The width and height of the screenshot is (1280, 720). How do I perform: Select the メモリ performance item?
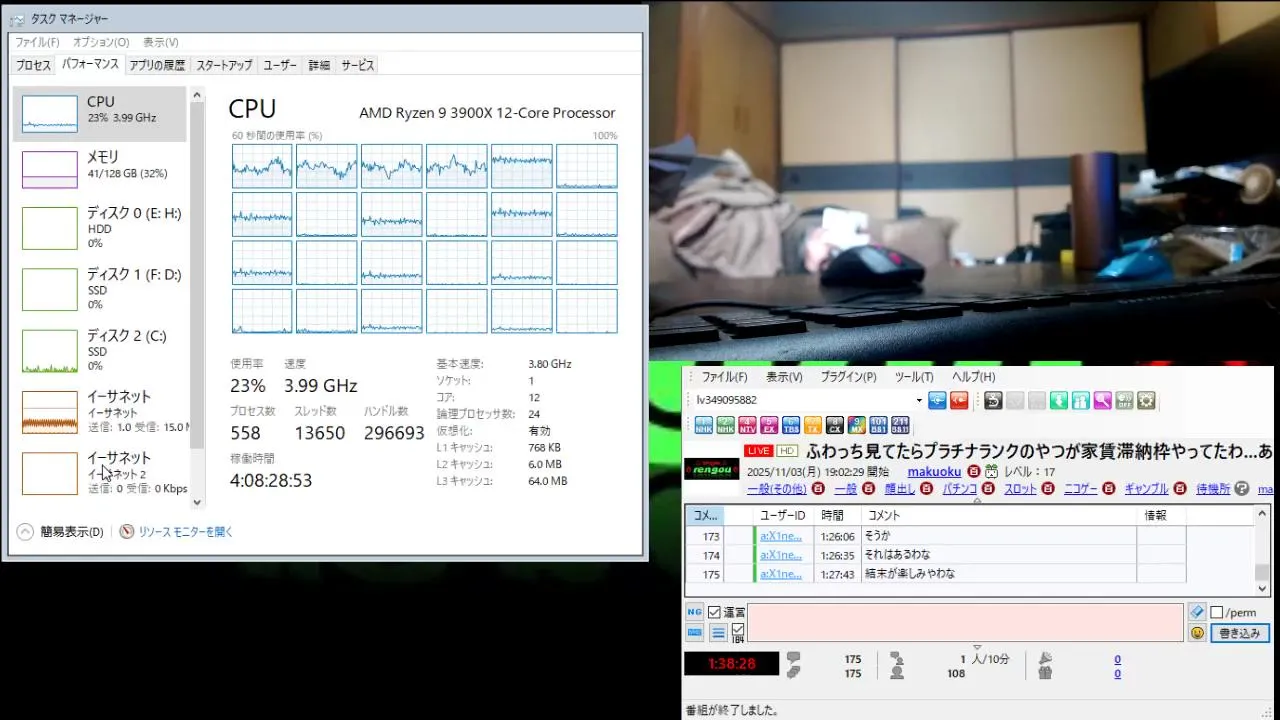[x=100, y=170]
